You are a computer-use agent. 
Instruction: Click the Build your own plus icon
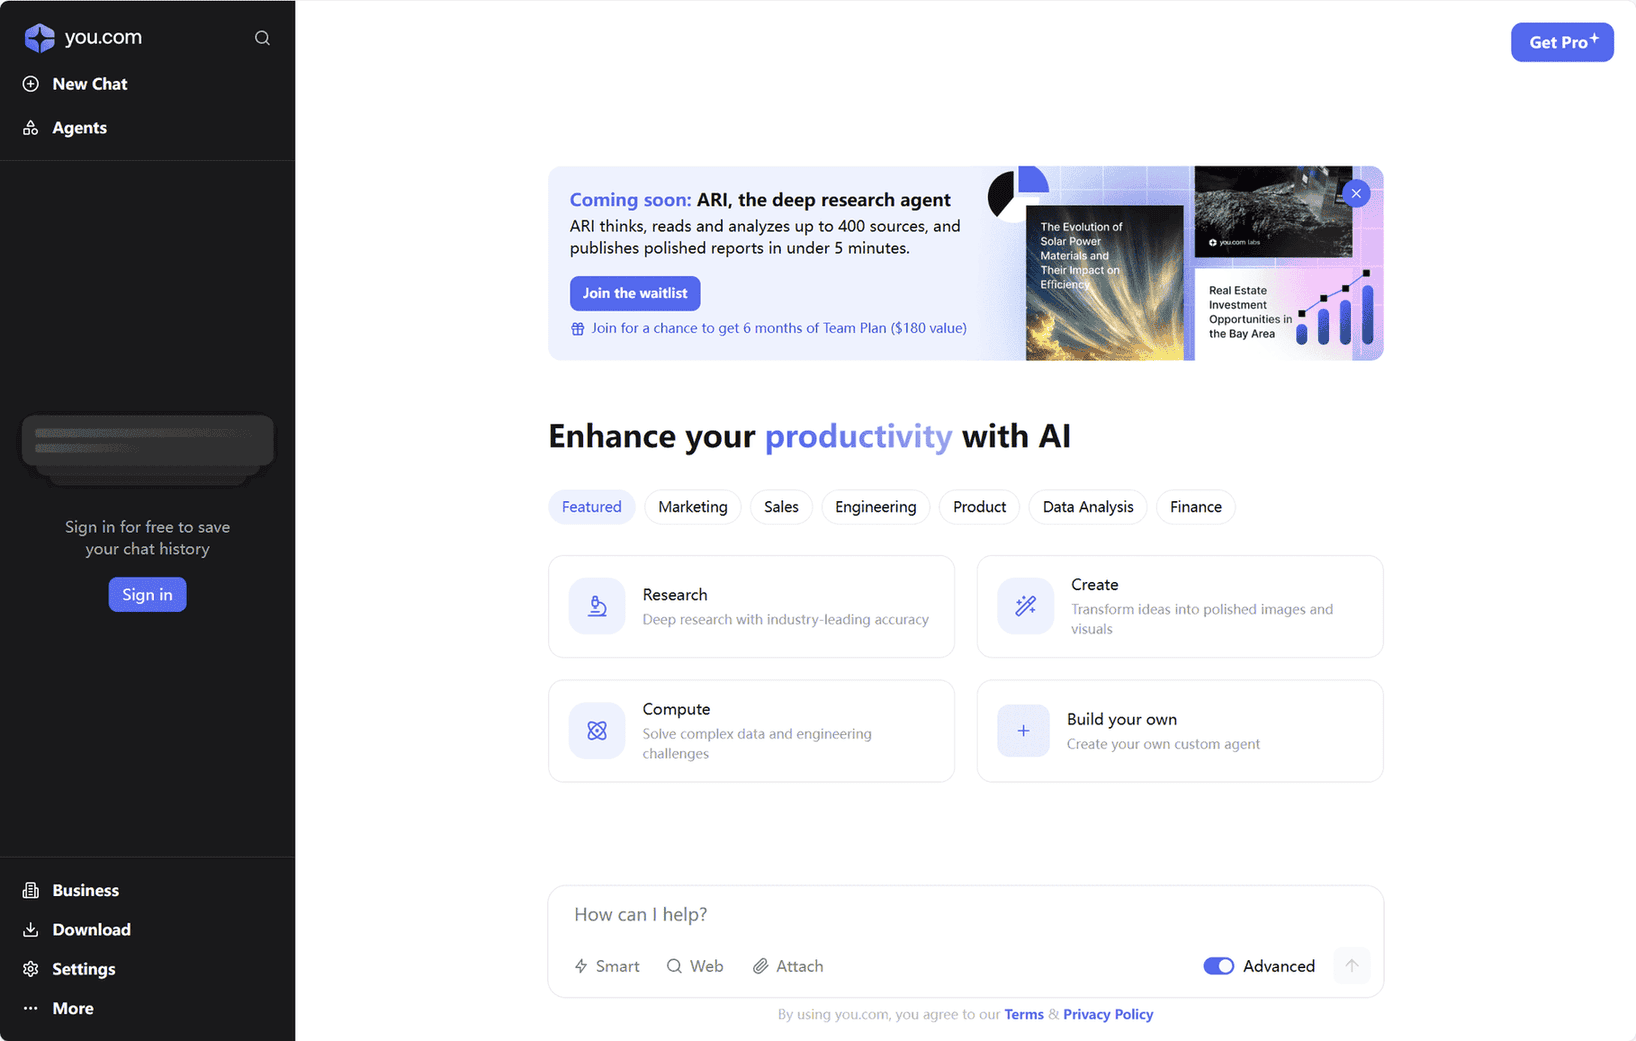point(1023,731)
